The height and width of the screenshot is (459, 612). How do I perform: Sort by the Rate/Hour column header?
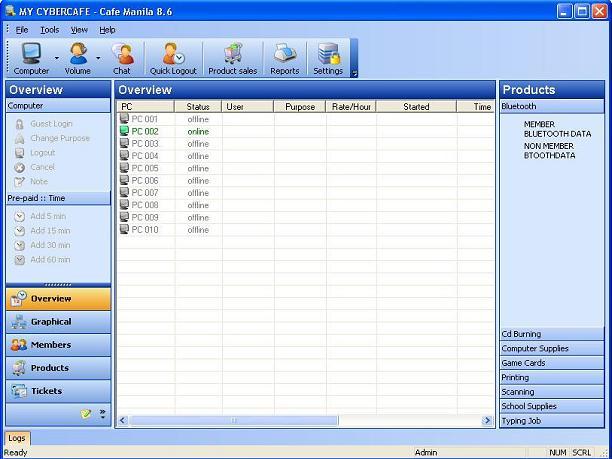click(351, 107)
